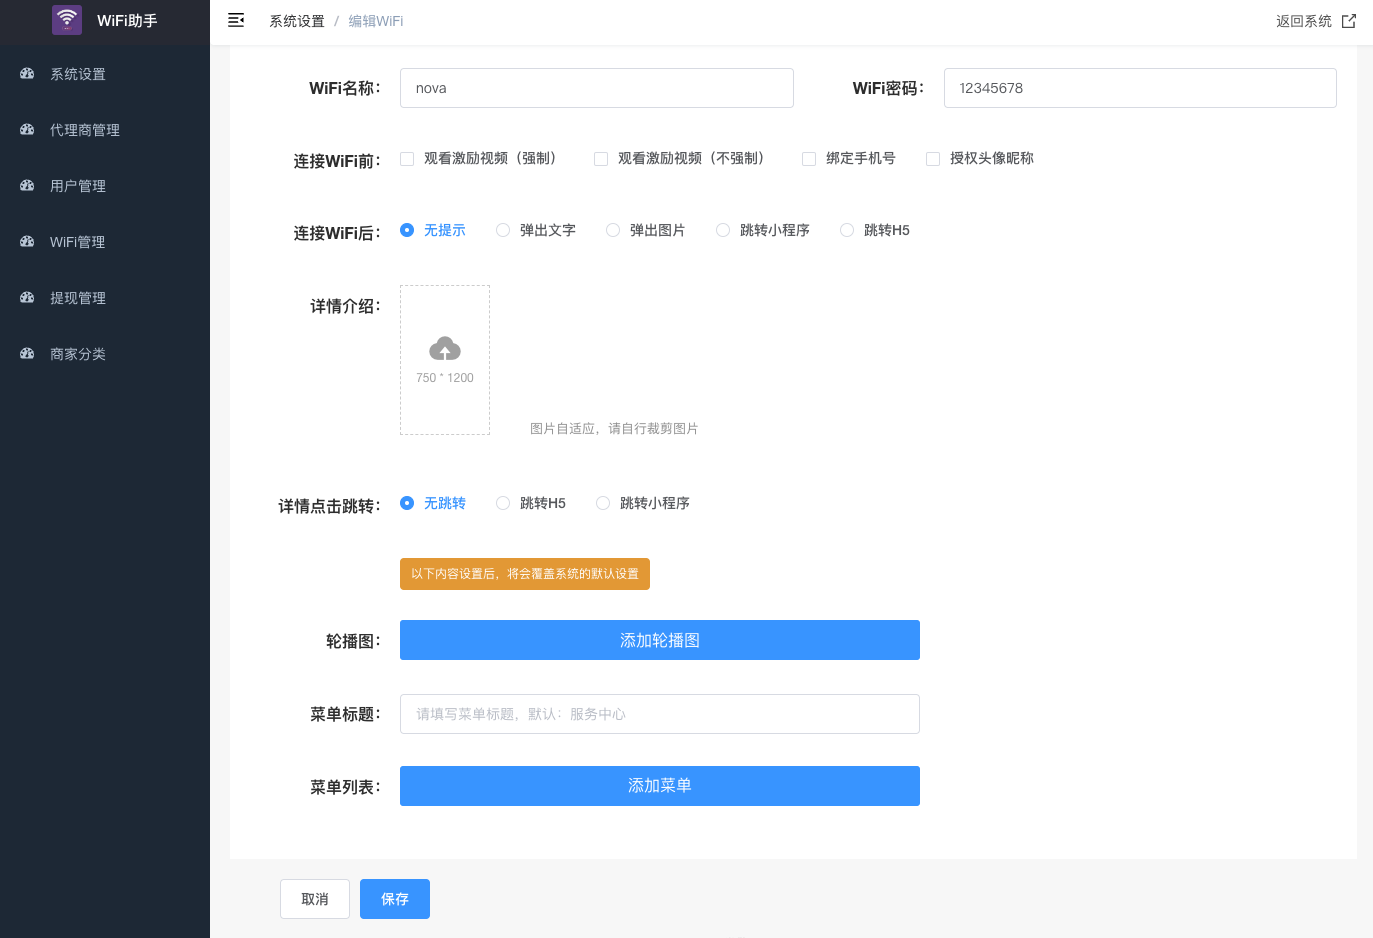Click the 代理商管理 sidebar dashboard icon

(x=27, y=130)
